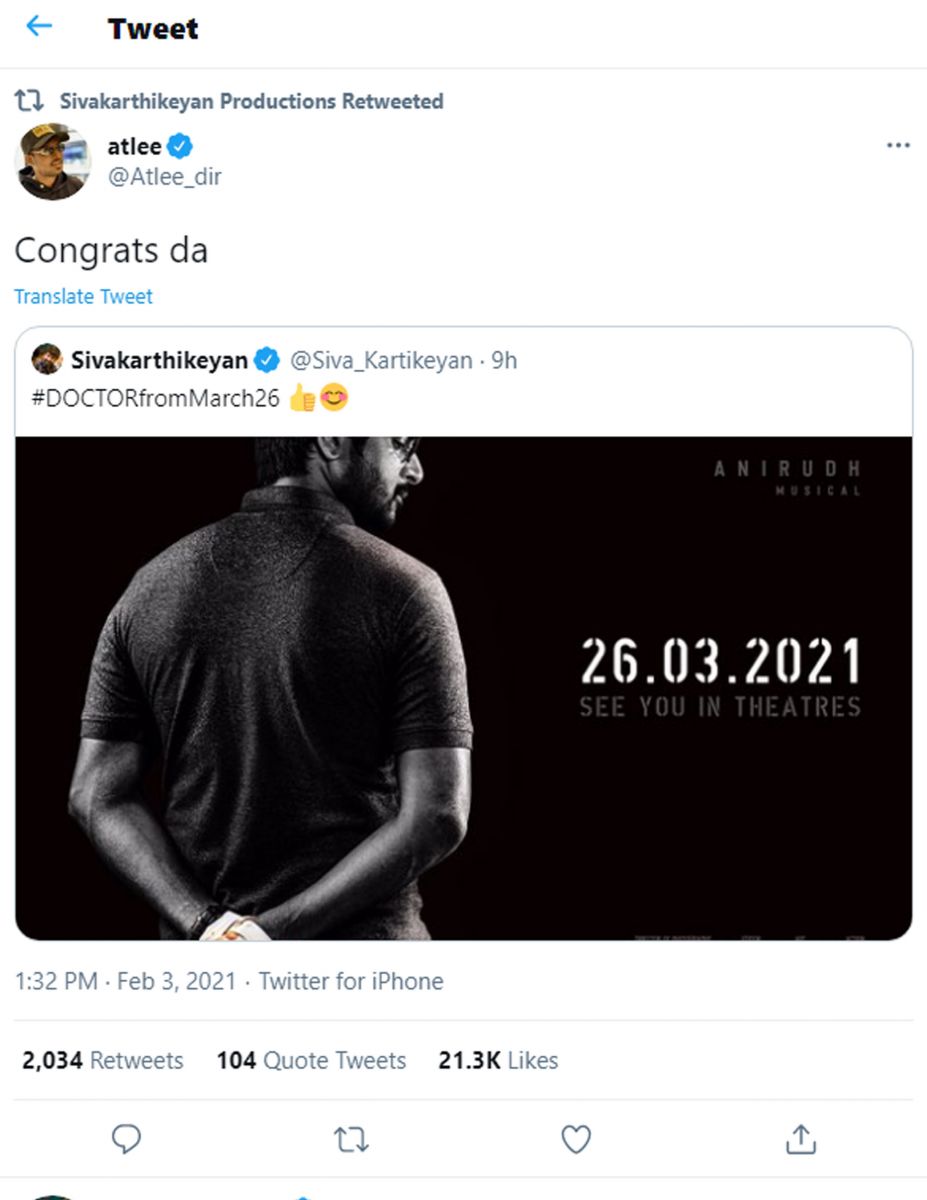The image size is (927, 1200).
Task: Open Sivakarthikeyan Productions Retweeted link
Action: (x=251, y=101)
